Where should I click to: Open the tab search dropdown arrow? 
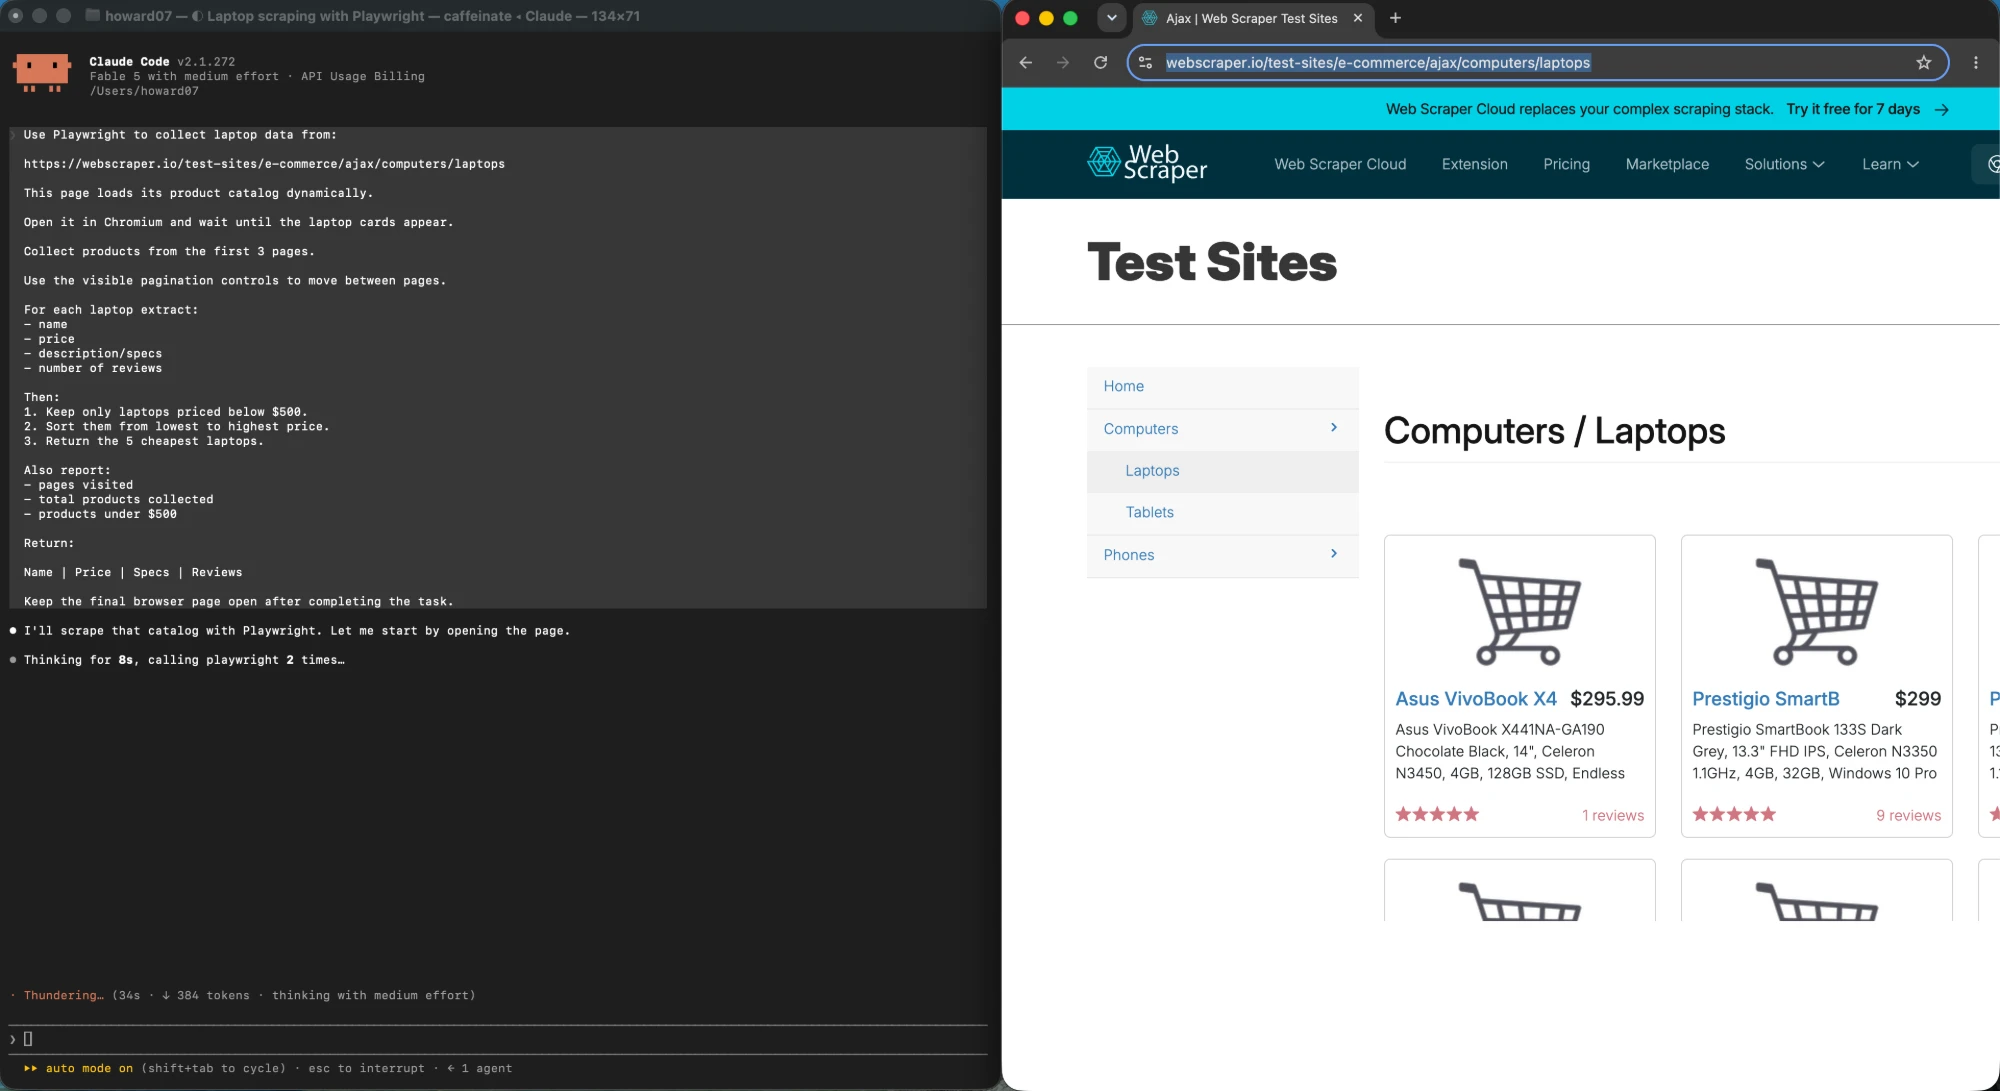(x=1111, y=18)
